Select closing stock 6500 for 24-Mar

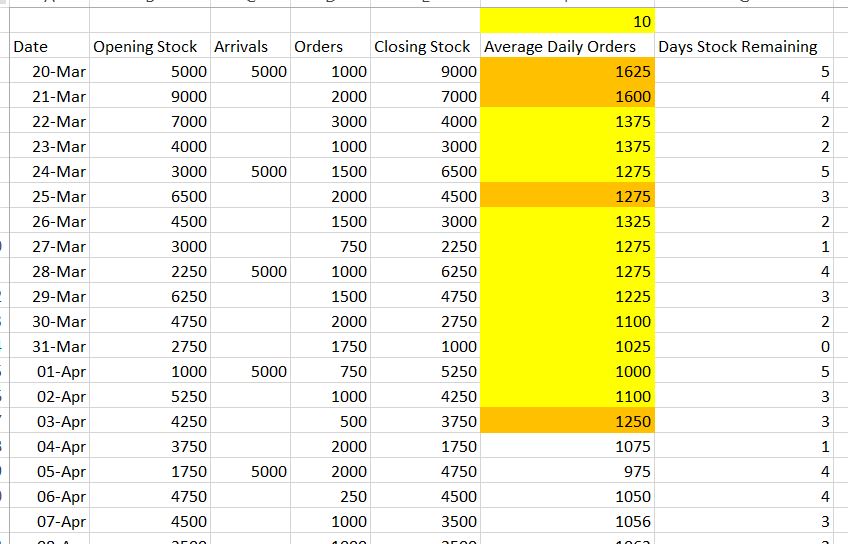click(x=426, y=171)
